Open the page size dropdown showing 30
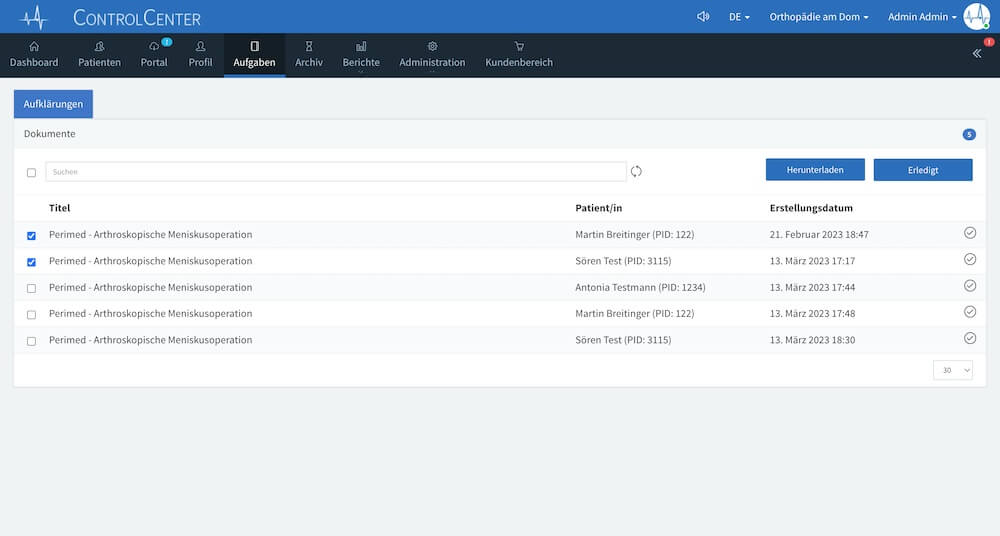 point(953,370)
